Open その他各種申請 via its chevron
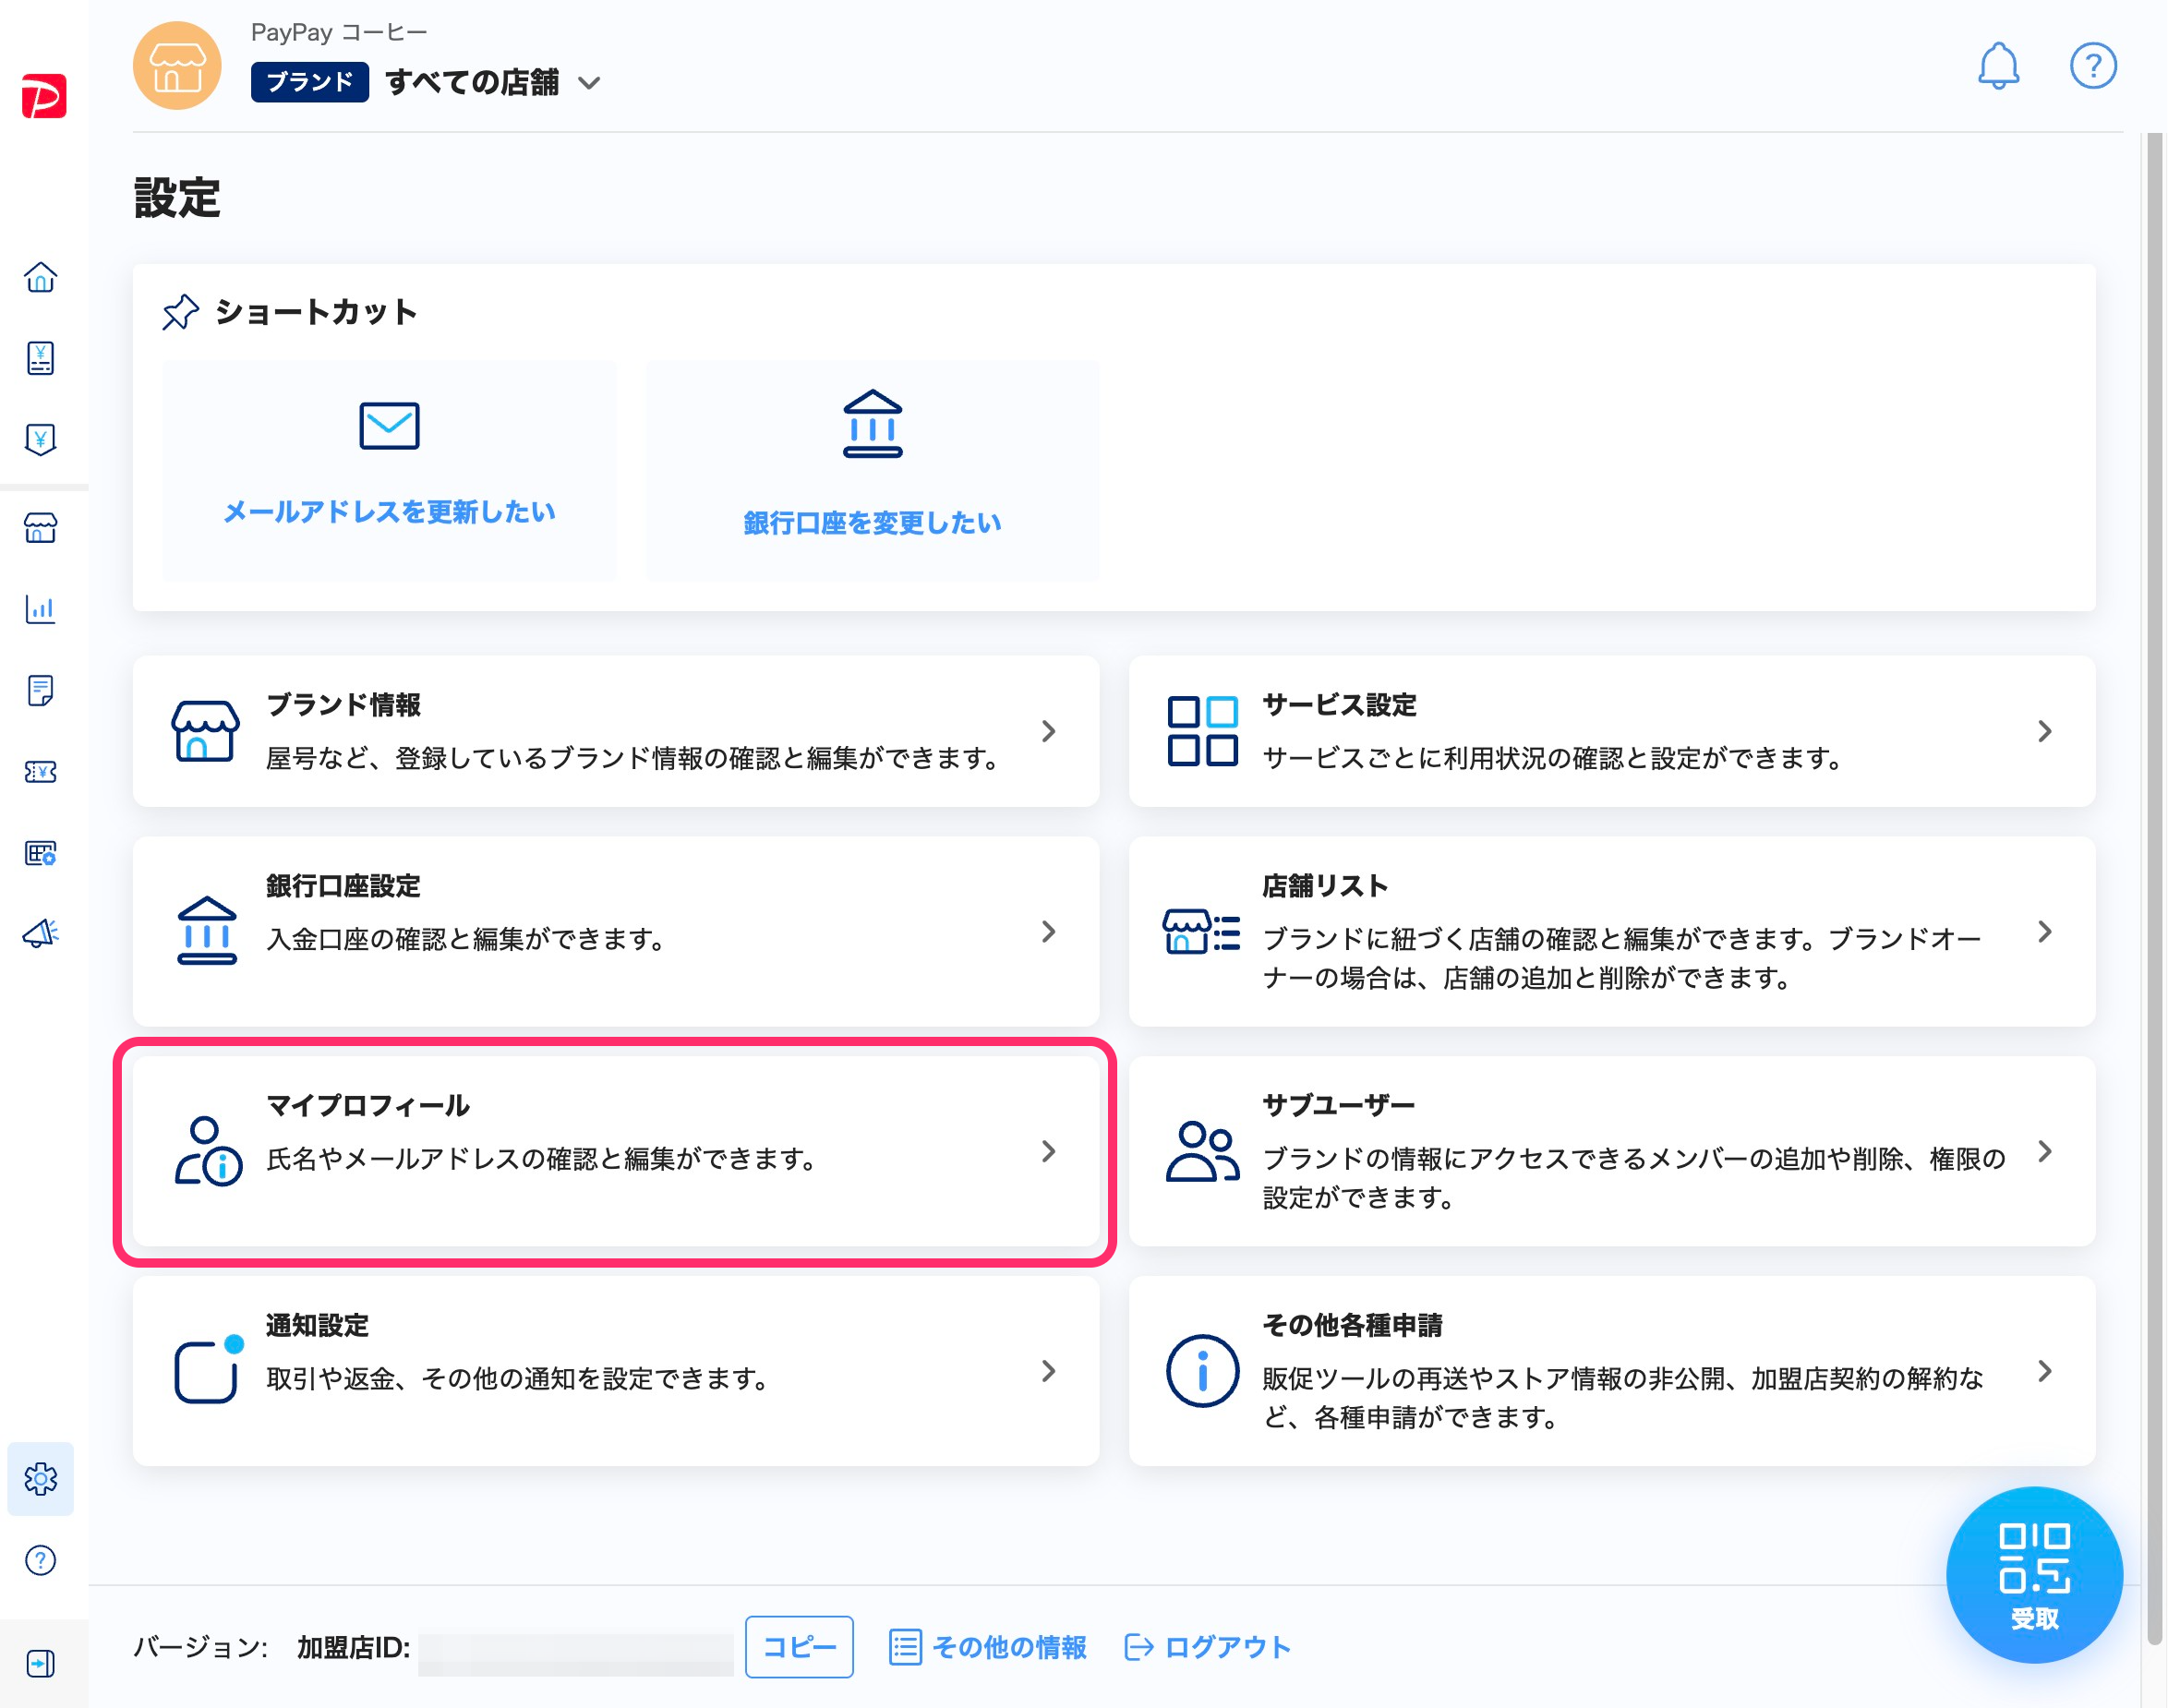Image resolution: width=2168 pixels, height=1708 pixels. [2045, 1371]
